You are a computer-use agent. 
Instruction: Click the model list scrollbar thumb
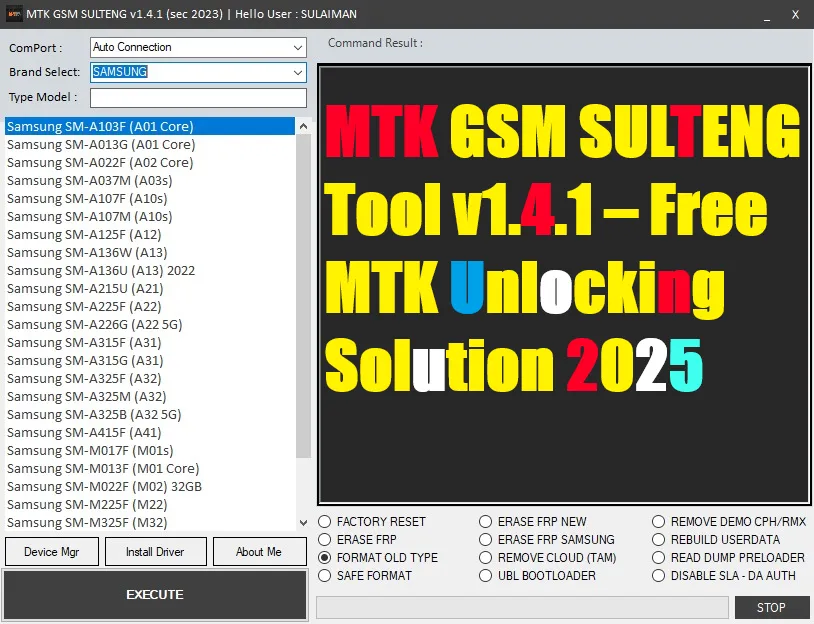pos(303,296)
